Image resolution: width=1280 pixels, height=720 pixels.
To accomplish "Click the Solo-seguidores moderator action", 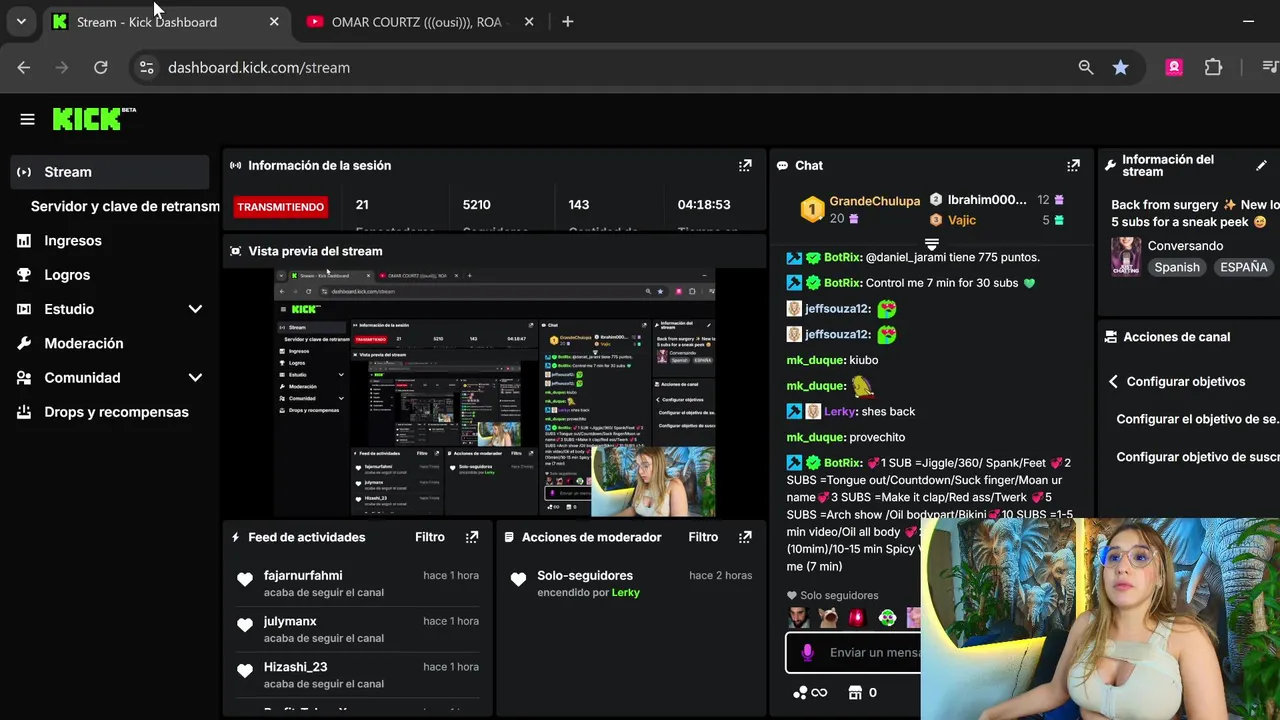I will [x=630, y=583].
